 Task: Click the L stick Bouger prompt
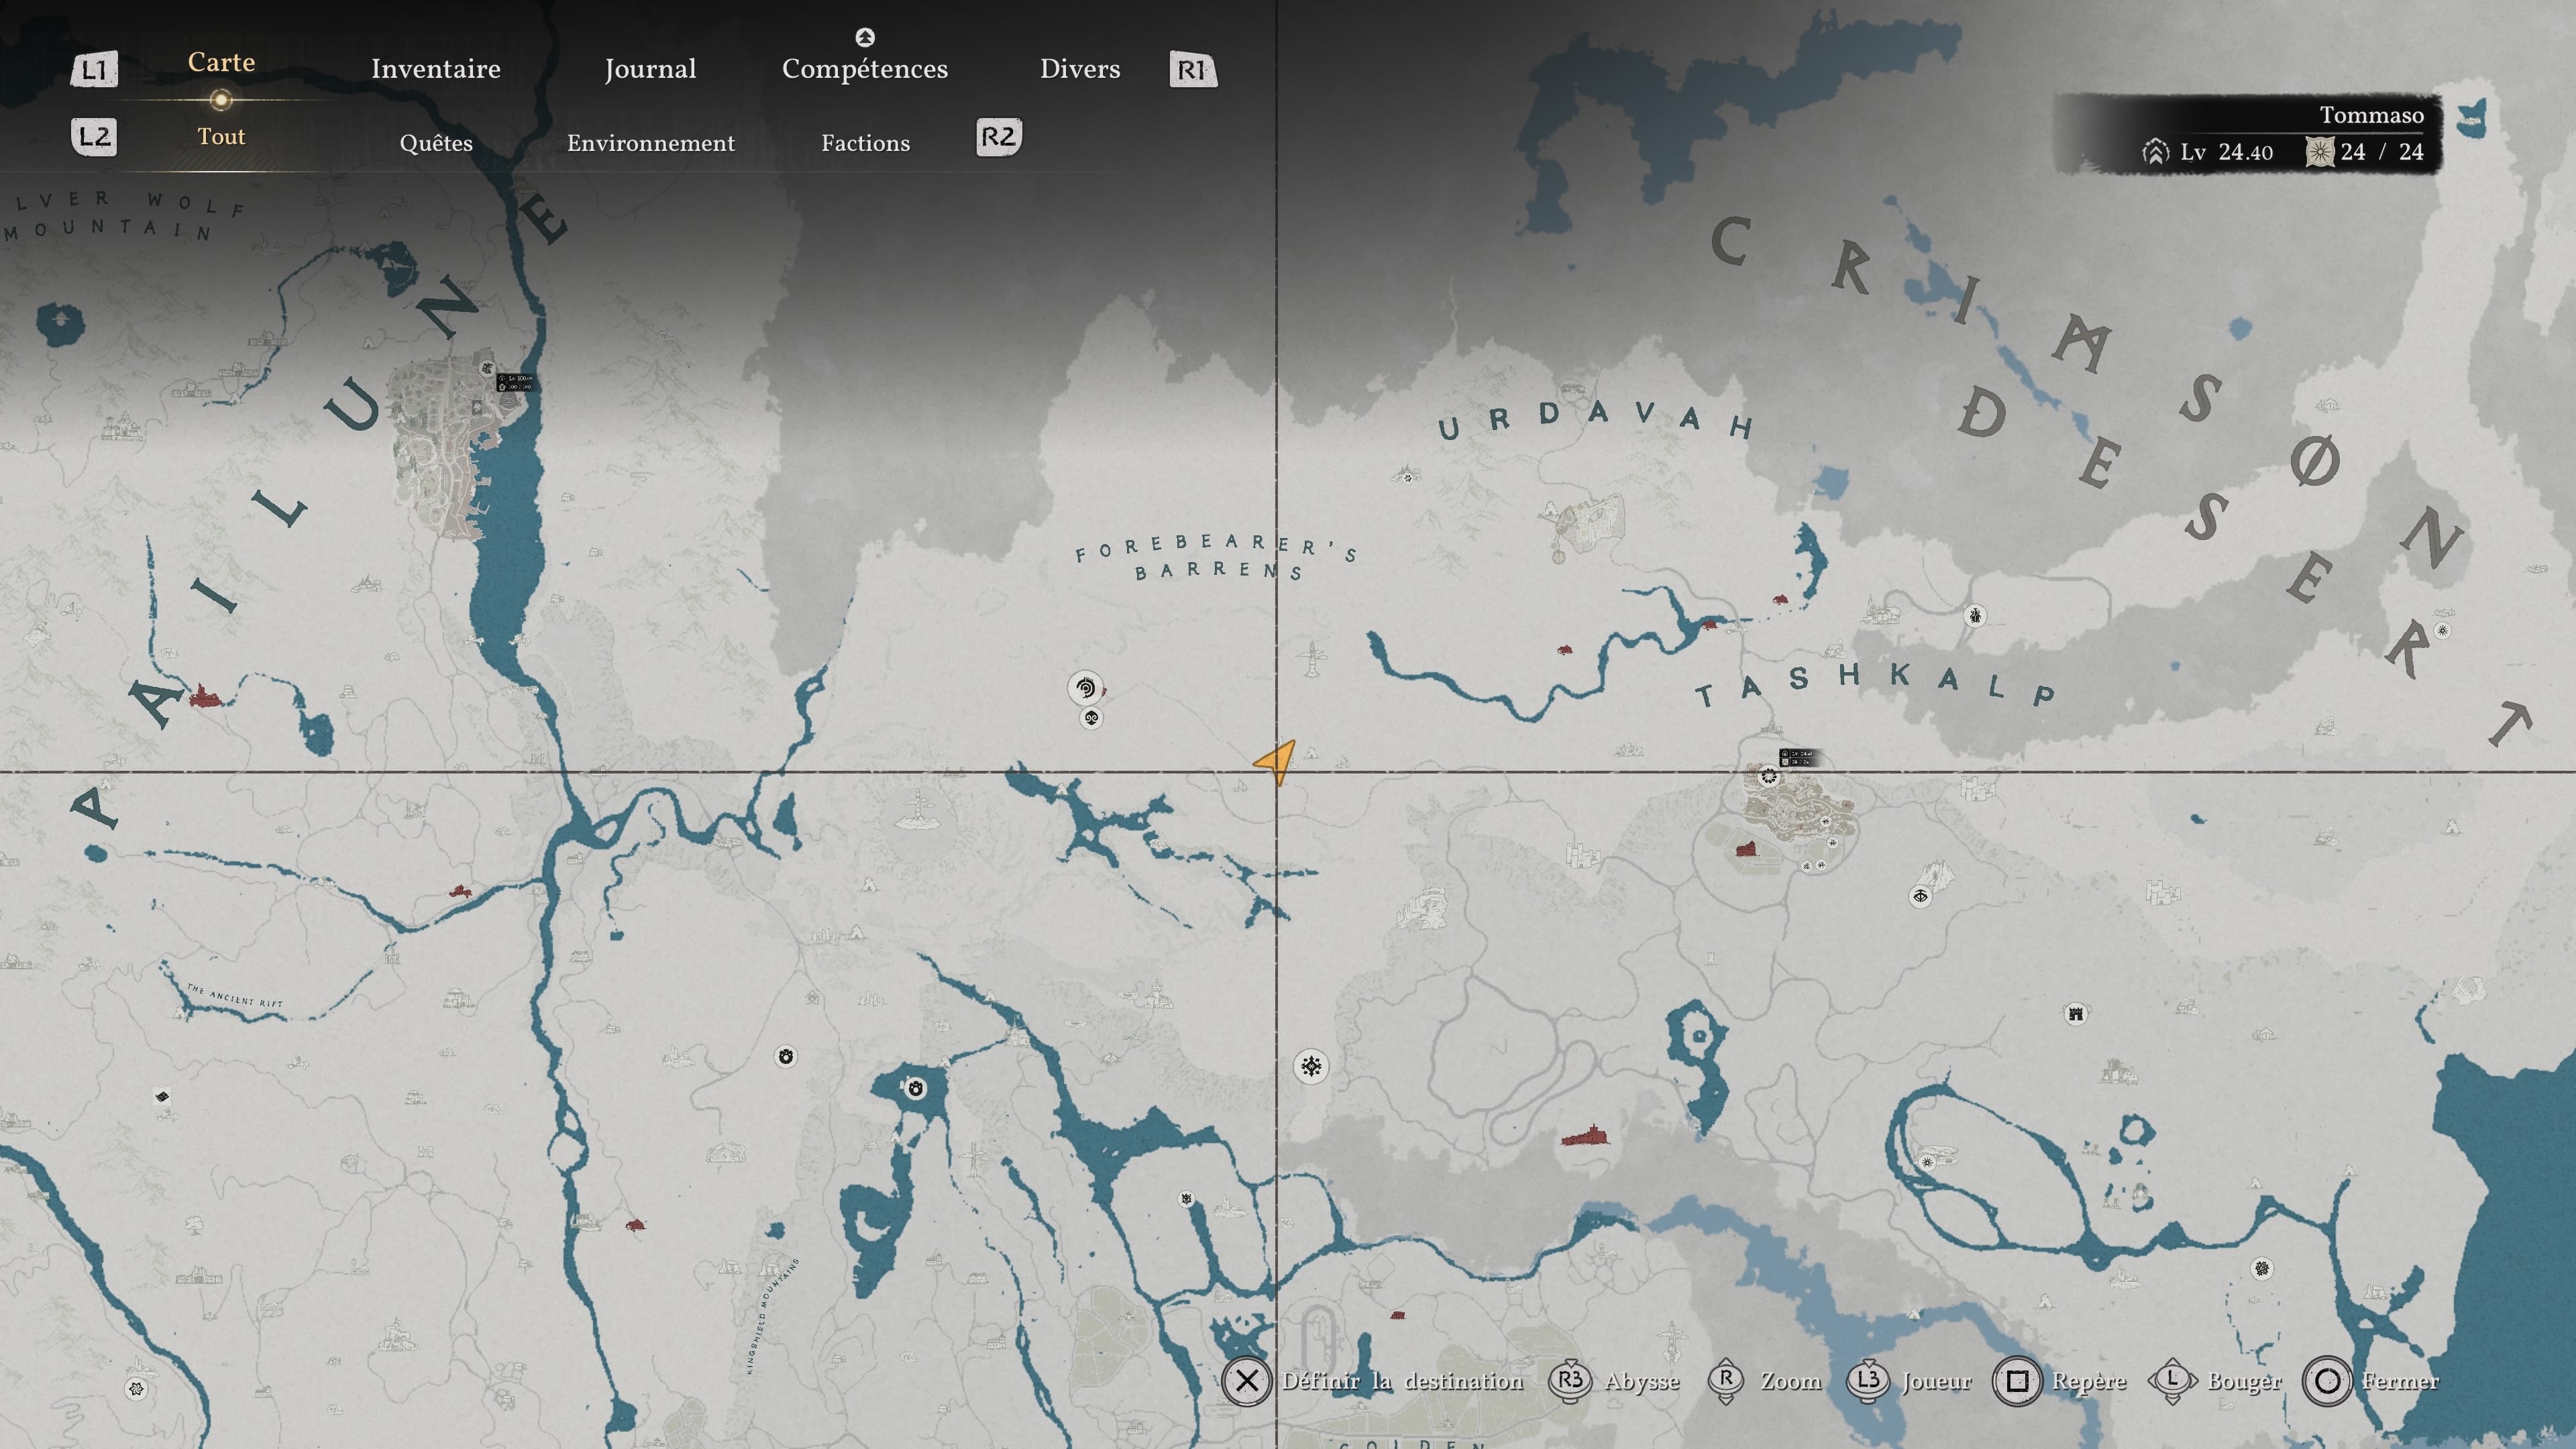2215,1381
